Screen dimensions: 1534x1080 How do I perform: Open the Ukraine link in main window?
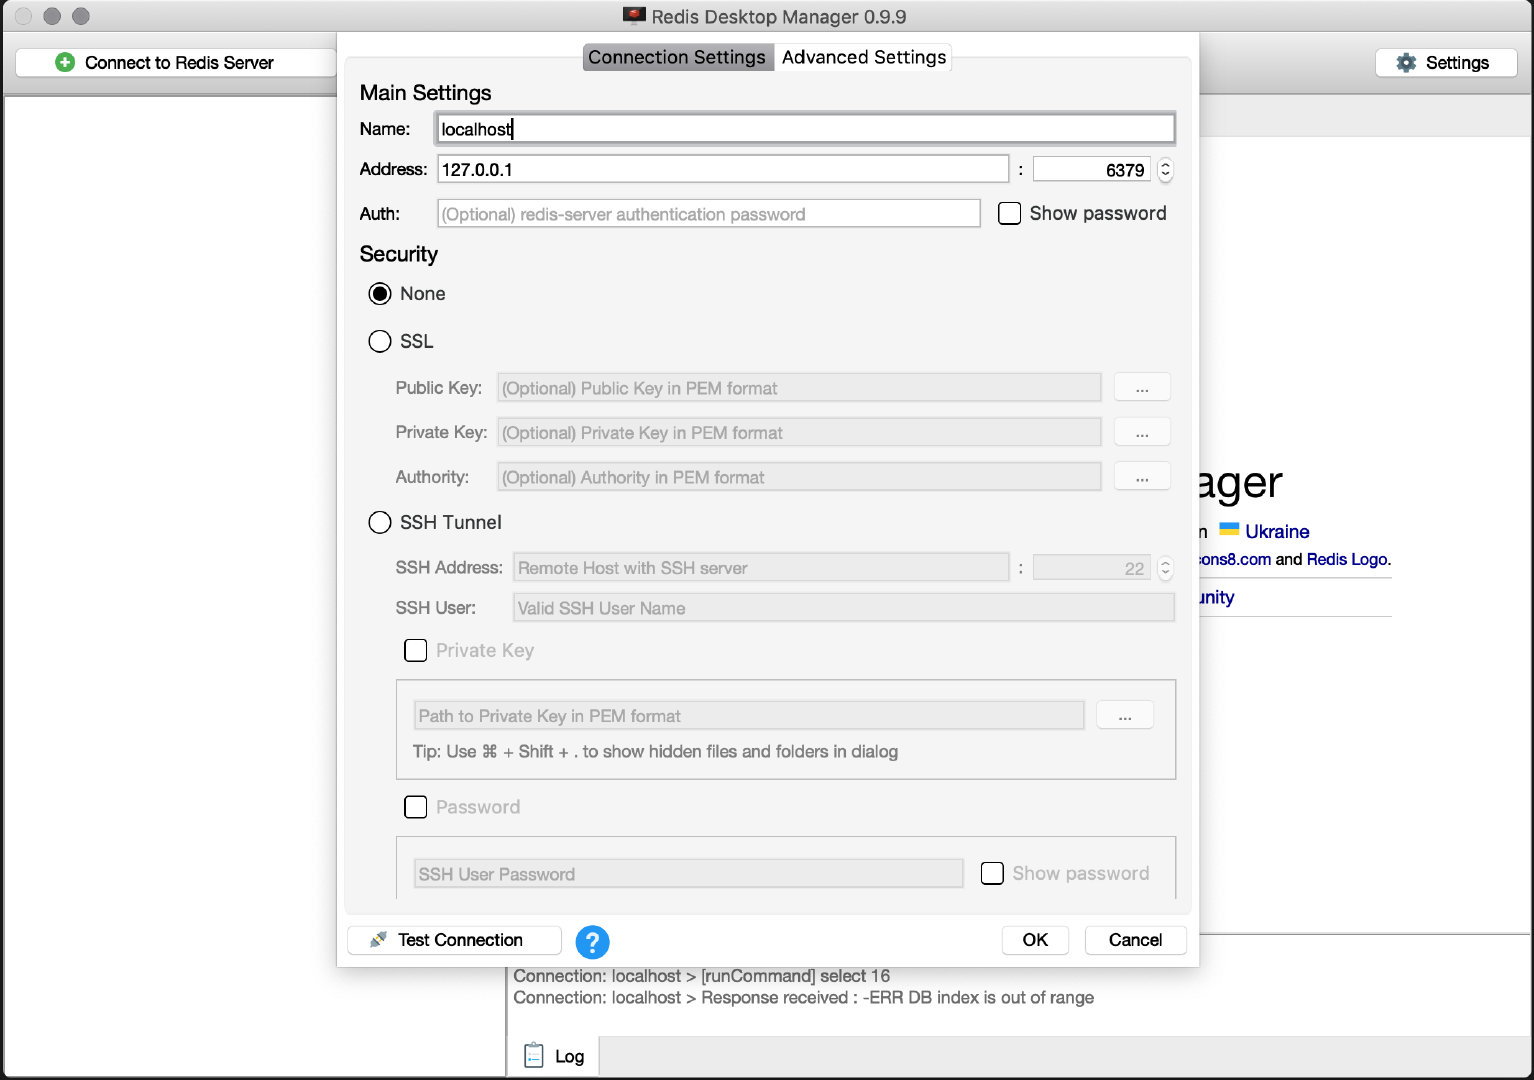(x=1277, y=532)
